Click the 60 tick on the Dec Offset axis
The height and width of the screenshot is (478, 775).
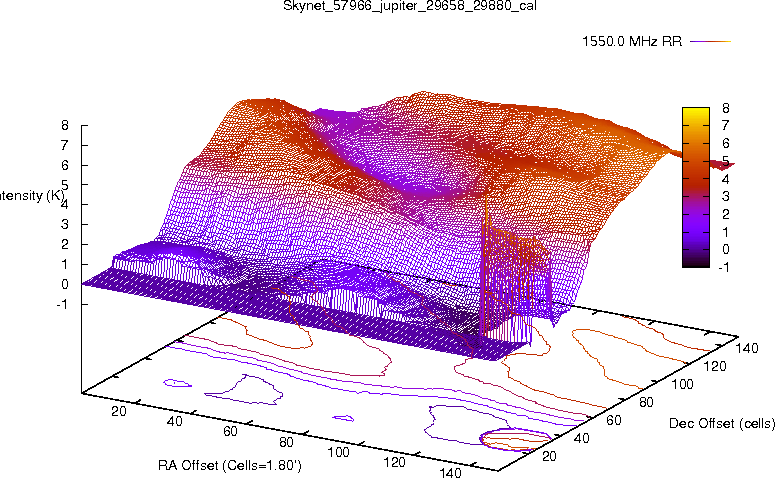tap(614, 420)
